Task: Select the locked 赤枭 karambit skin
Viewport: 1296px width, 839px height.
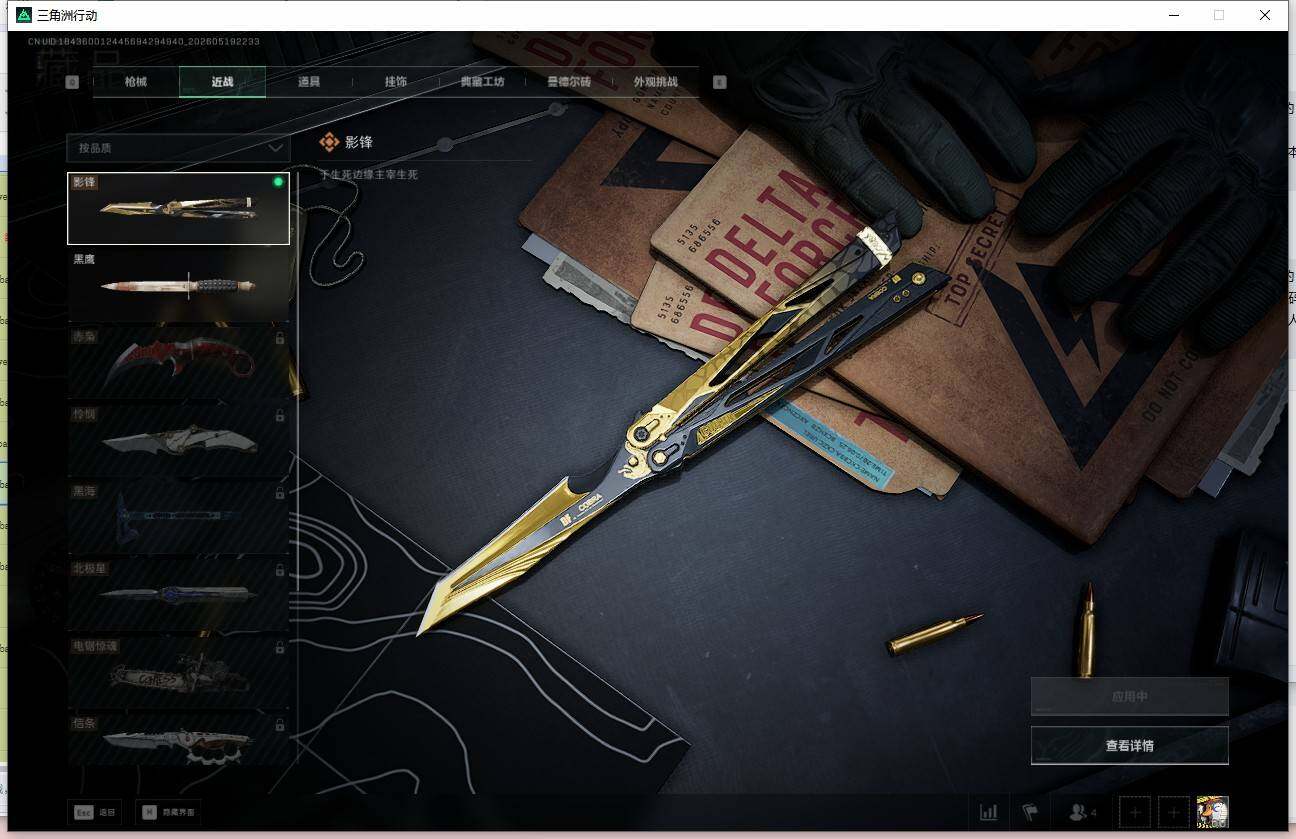Action: pyautogui.click(x=178, y=363)
